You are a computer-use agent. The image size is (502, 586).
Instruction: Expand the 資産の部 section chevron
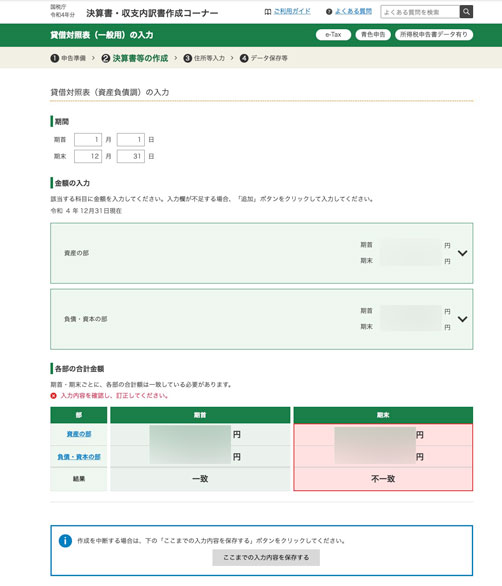click(x=462, y=253)
